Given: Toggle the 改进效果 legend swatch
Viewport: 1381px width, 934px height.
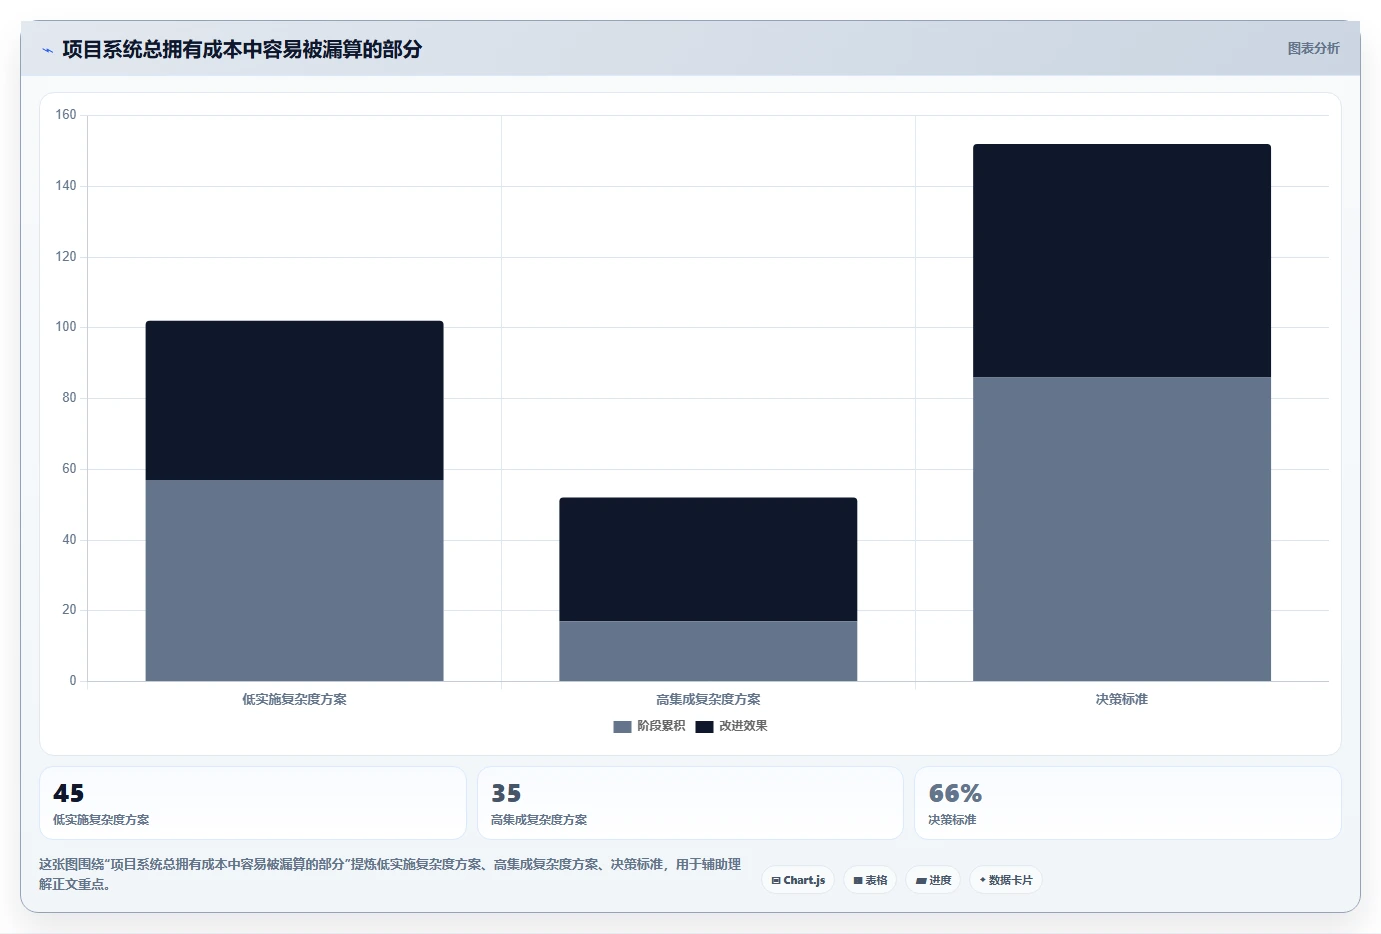Looking at the screenshot, I should (704, 727).
